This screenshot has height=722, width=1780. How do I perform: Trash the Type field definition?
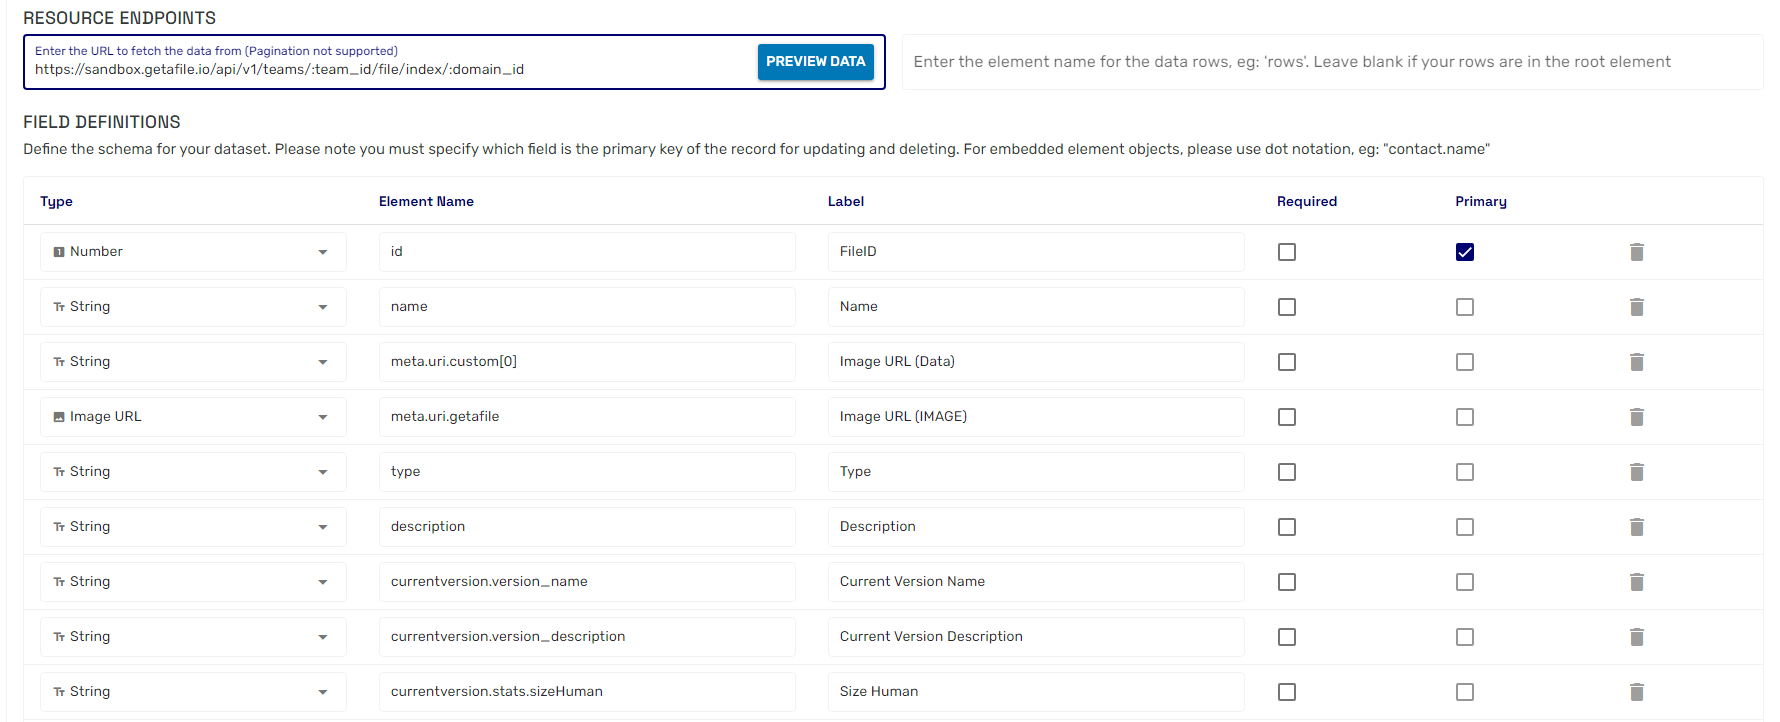1636,472
